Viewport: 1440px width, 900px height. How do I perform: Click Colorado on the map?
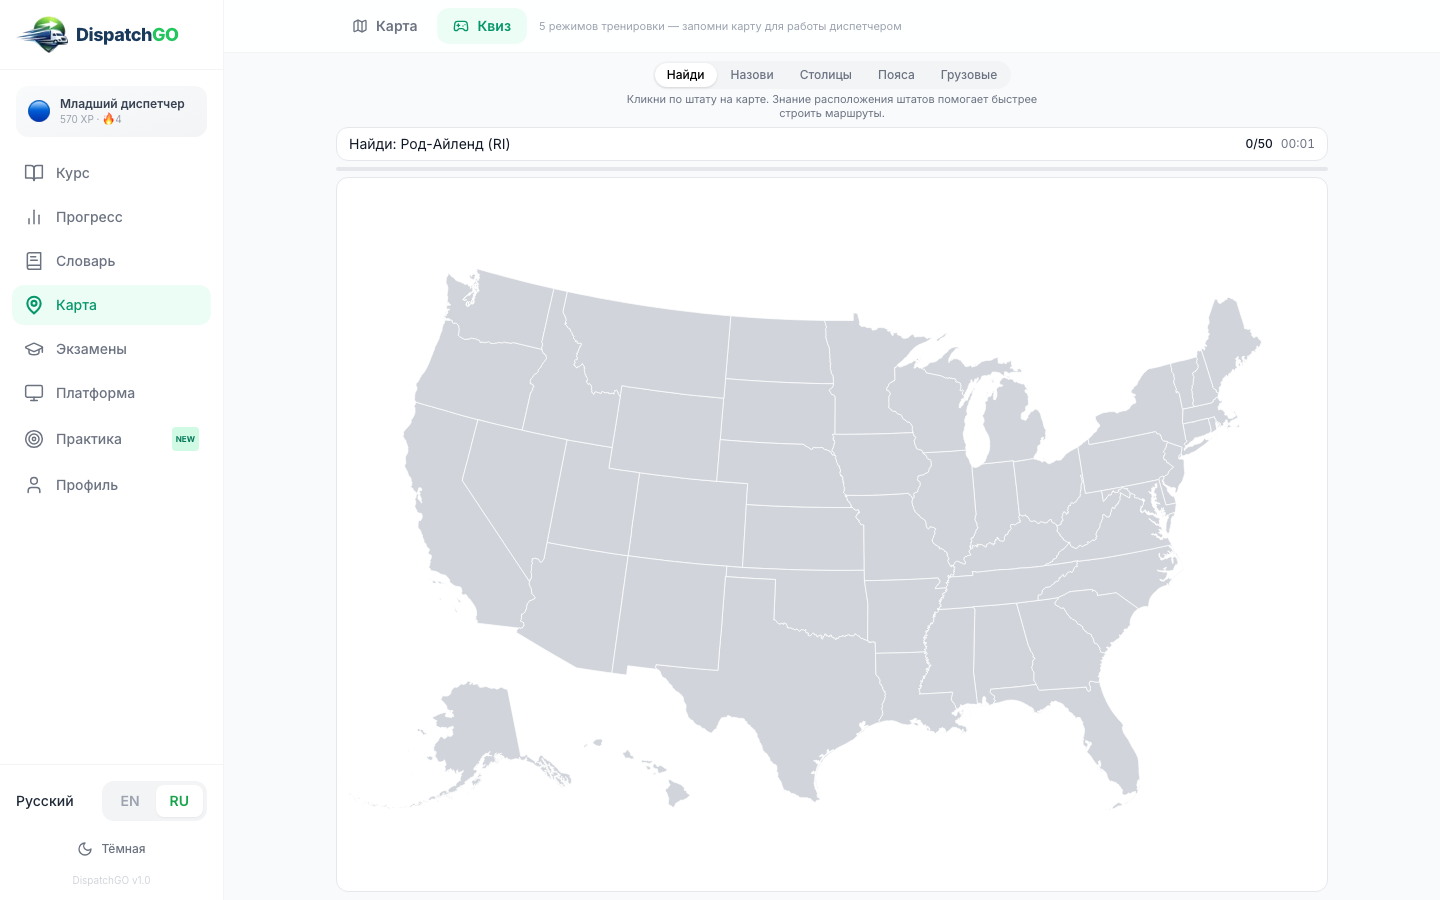(688, 518)
